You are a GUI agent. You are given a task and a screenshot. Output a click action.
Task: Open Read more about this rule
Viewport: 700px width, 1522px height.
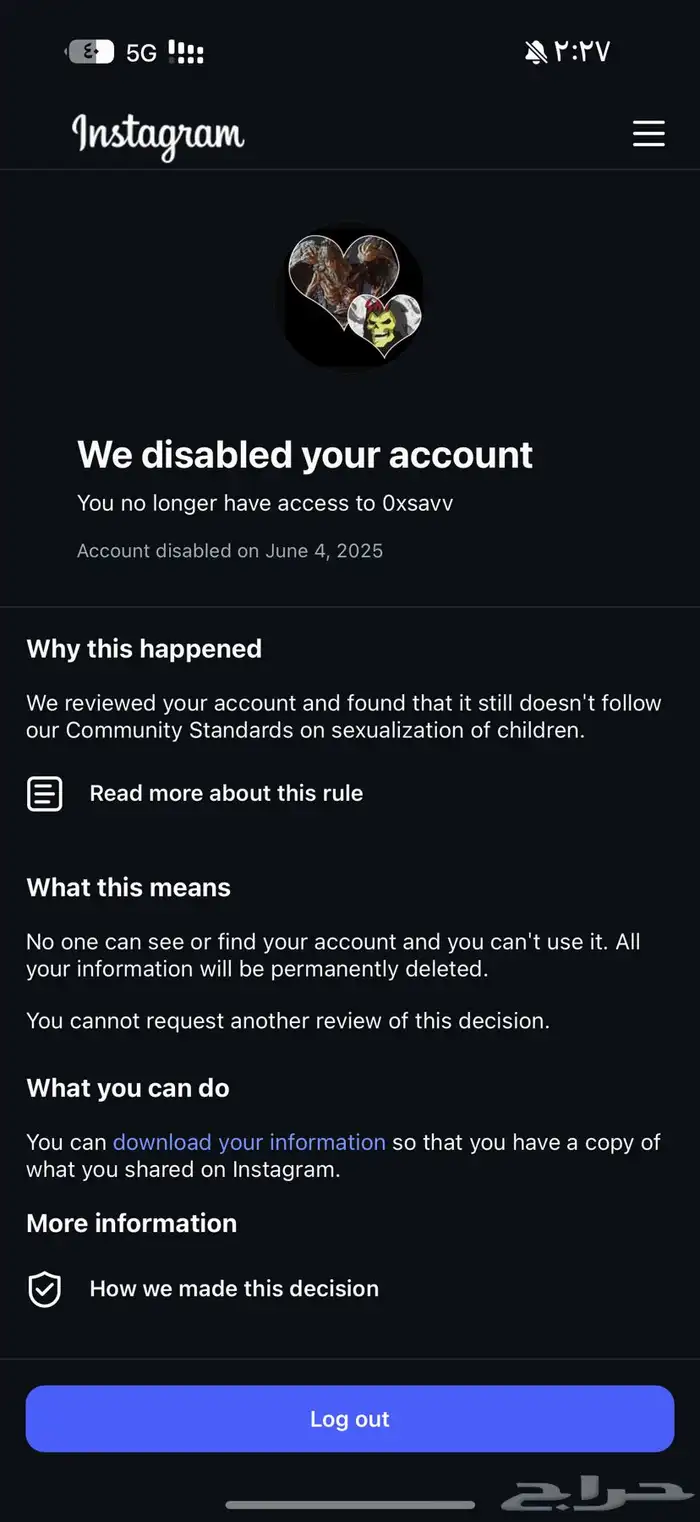click(226, 794)
